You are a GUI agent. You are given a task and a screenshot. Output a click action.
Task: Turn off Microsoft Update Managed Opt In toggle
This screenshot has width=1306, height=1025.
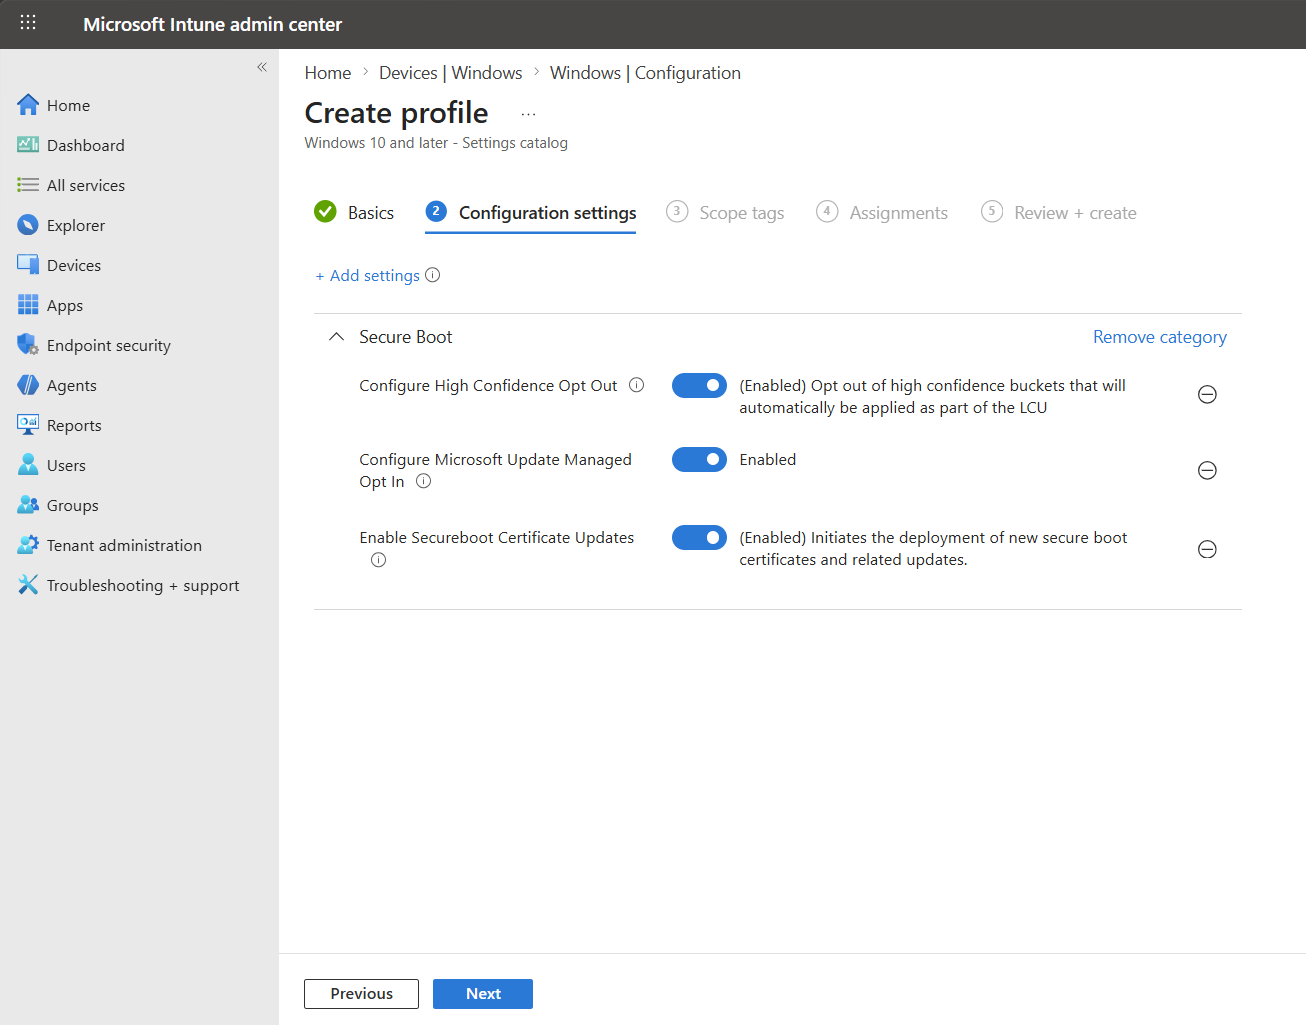coord(699,459)
